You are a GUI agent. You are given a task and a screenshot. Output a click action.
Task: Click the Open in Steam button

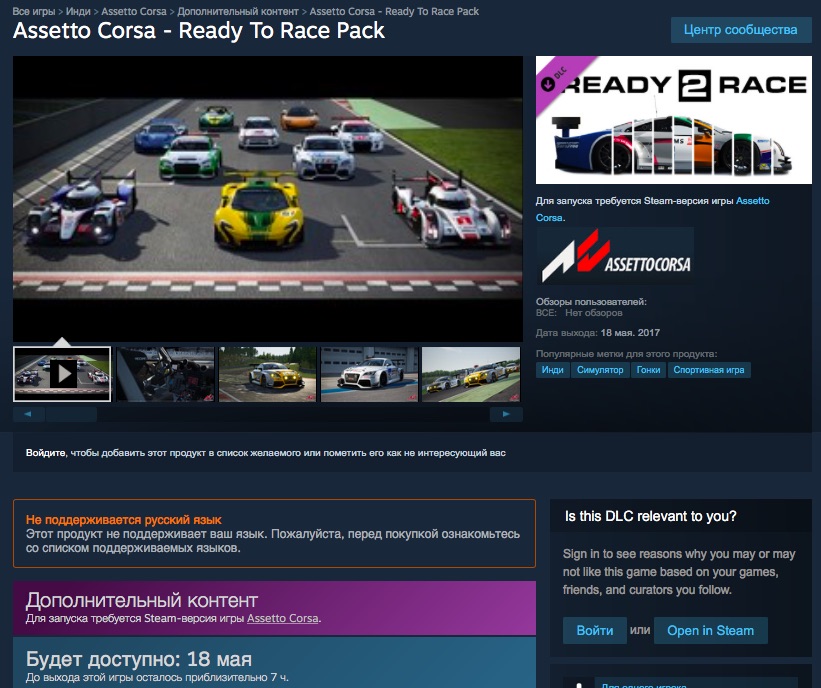[710, 631]
